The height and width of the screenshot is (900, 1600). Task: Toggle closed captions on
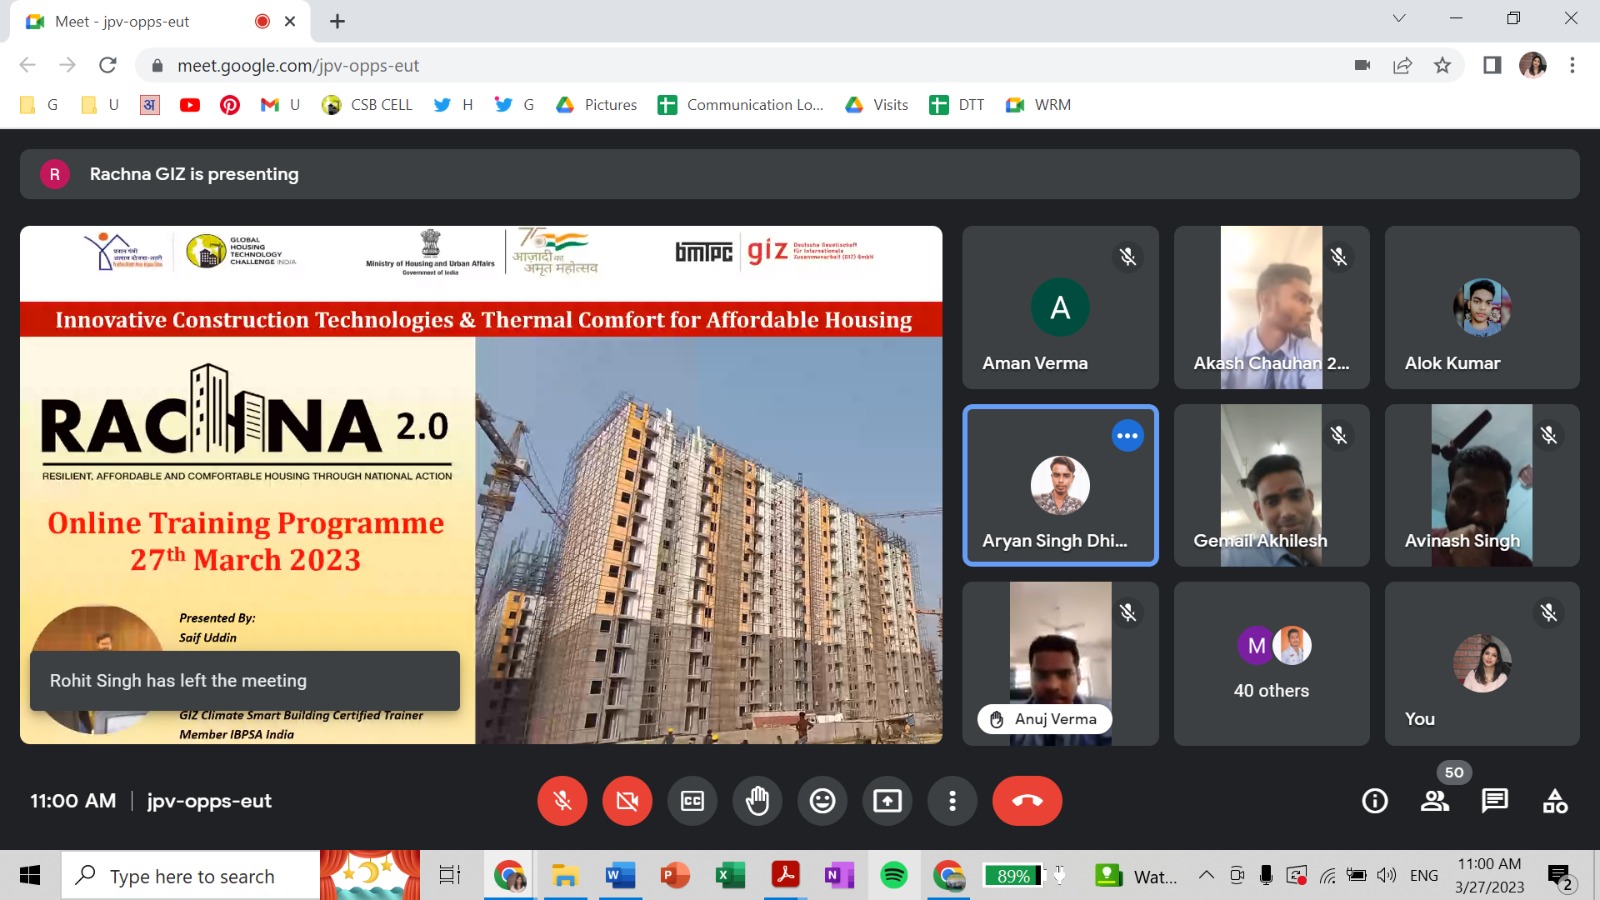click(x=692, y=801)
